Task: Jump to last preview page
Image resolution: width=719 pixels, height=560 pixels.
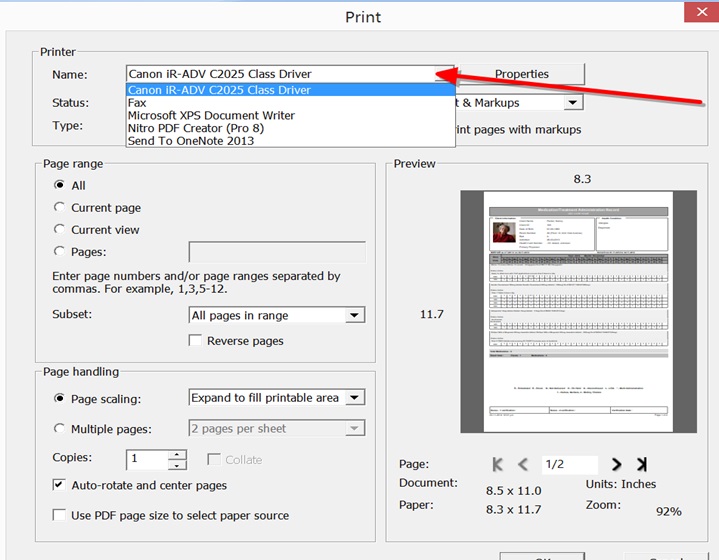Action: coord(641,464)
